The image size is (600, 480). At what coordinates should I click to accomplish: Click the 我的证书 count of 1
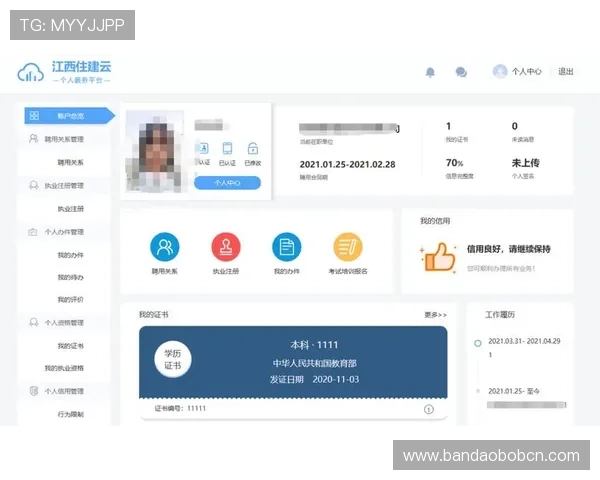click(x=448, y=126)
